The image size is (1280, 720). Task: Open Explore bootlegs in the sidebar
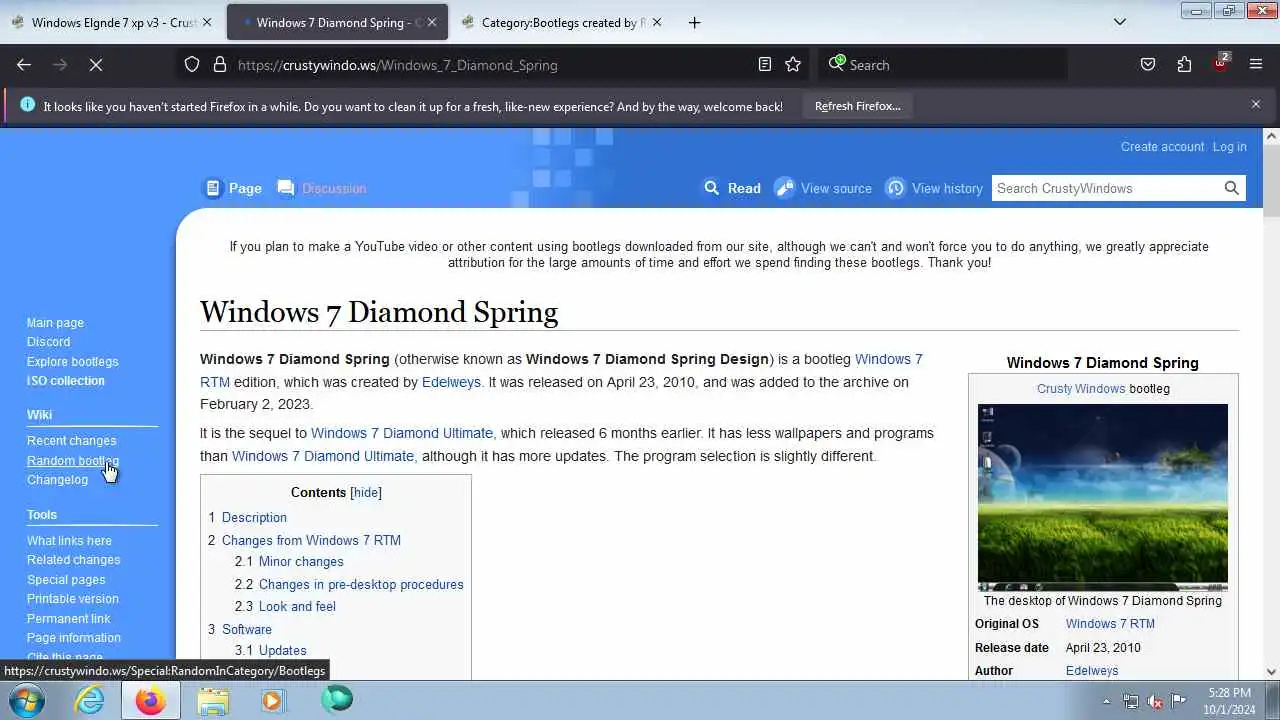coord(72,362)
